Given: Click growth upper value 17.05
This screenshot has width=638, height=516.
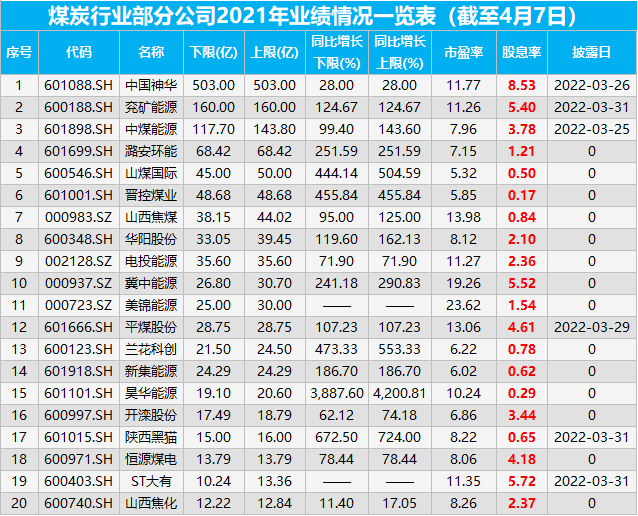Looking at the screenshot, I should tap(400, 503).
